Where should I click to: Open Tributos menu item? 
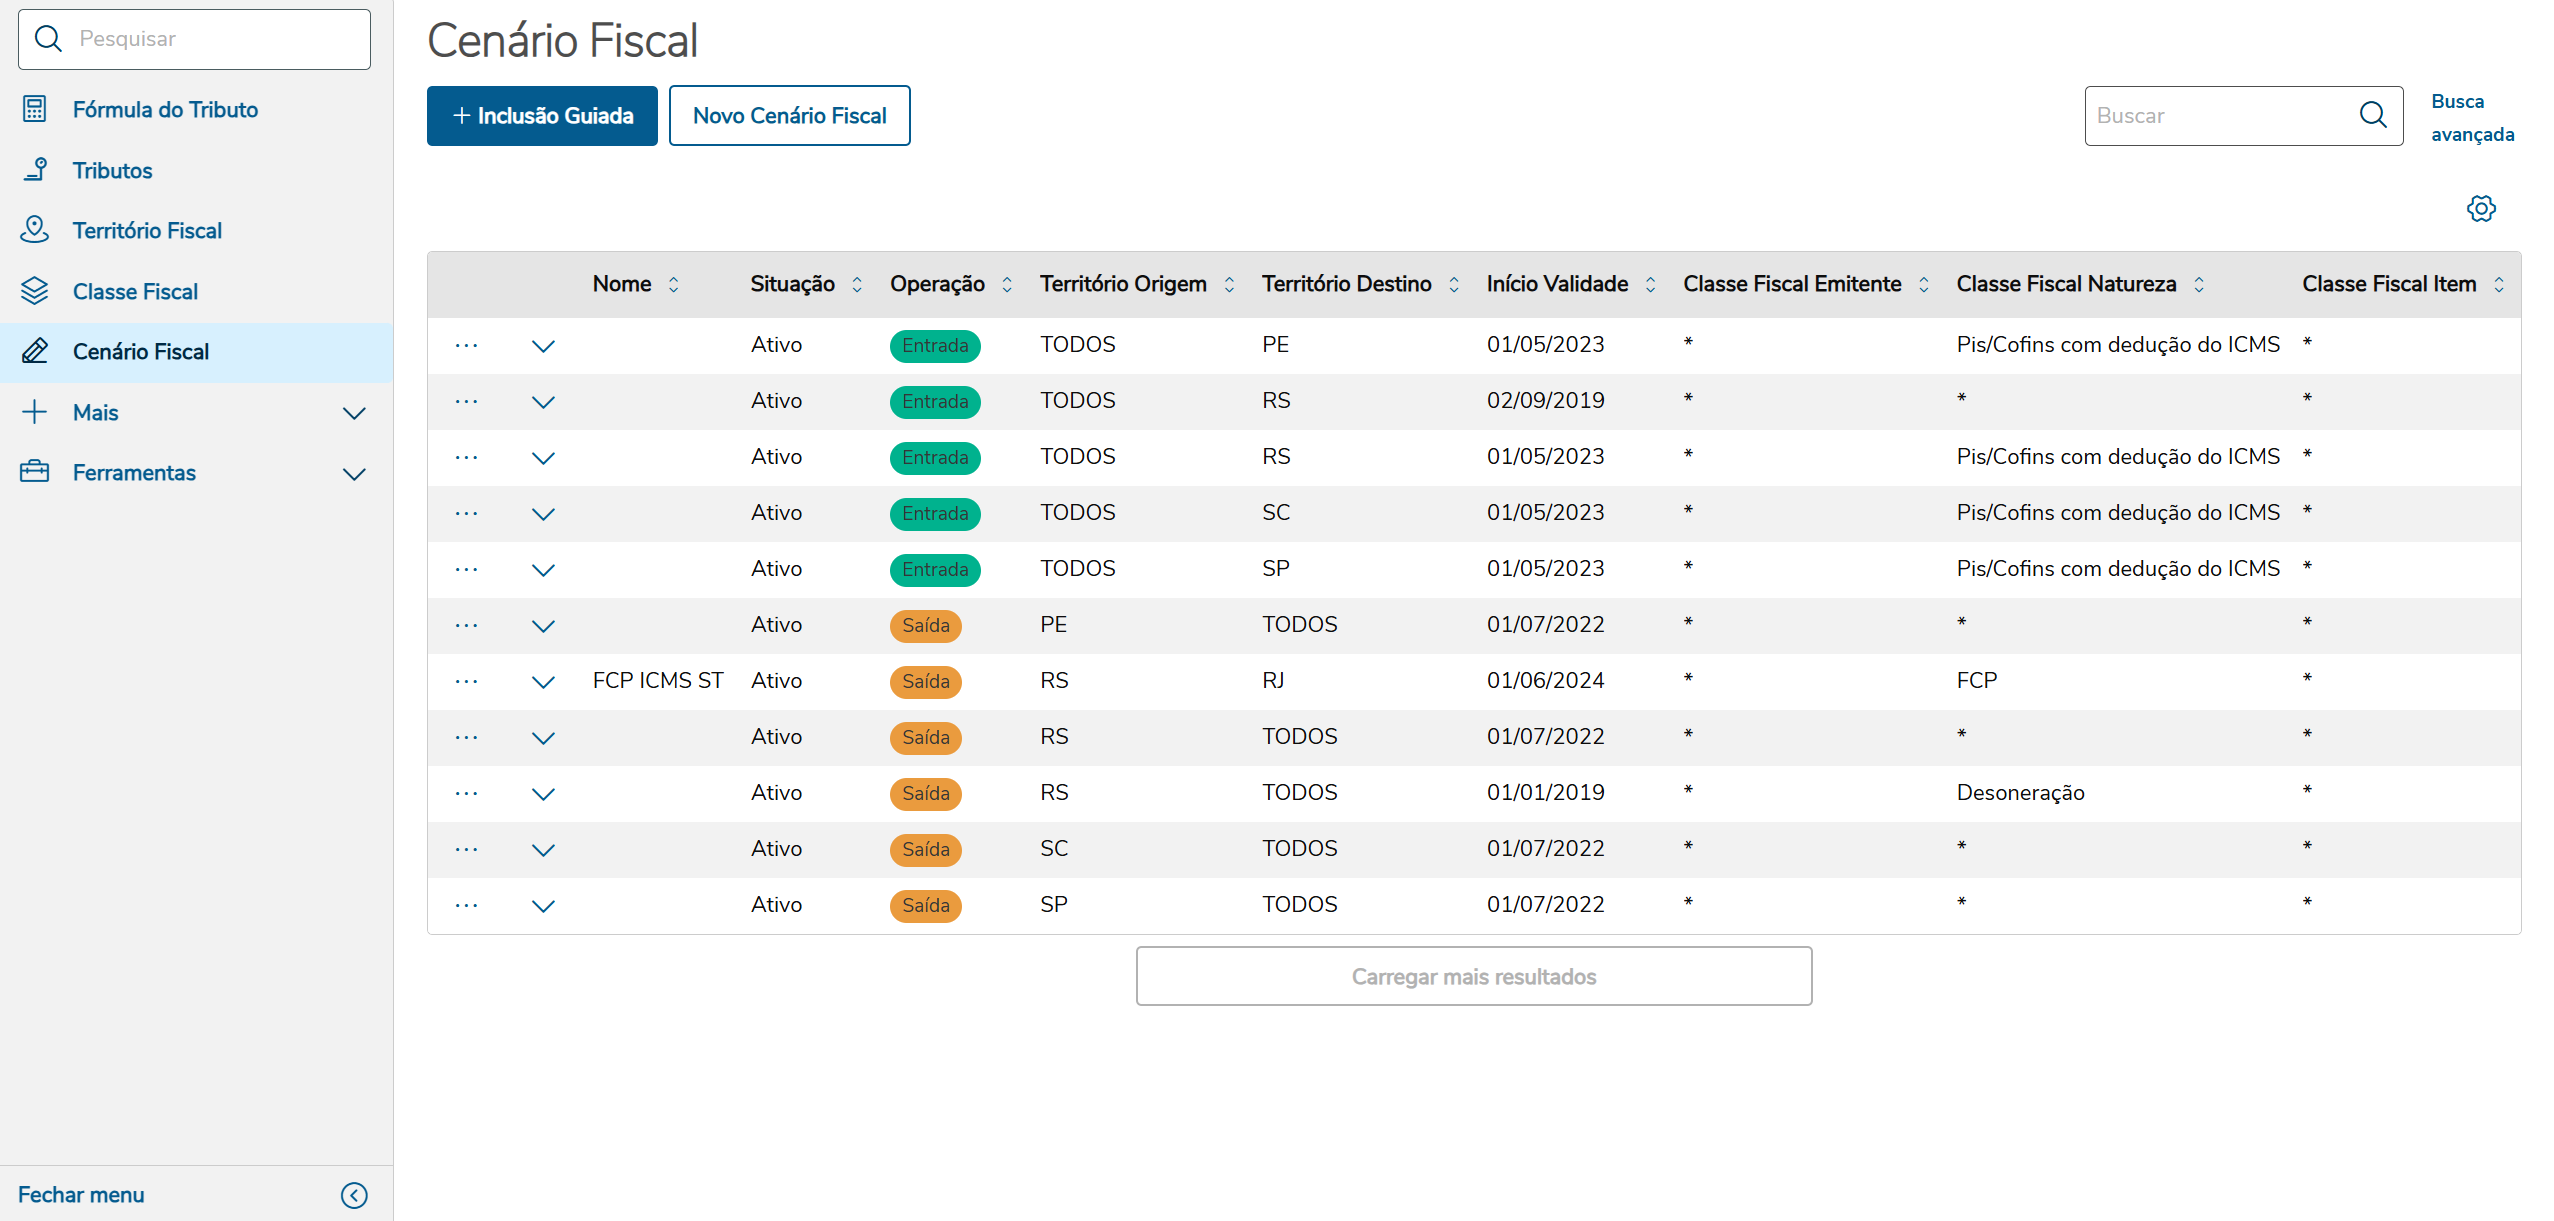(x=112, y=171)
